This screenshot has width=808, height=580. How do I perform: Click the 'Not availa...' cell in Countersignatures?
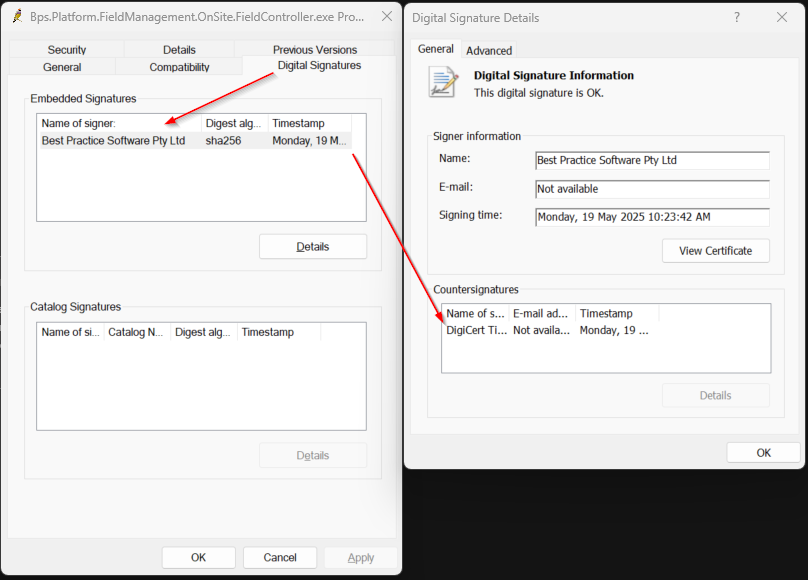(x=542, y=330)
